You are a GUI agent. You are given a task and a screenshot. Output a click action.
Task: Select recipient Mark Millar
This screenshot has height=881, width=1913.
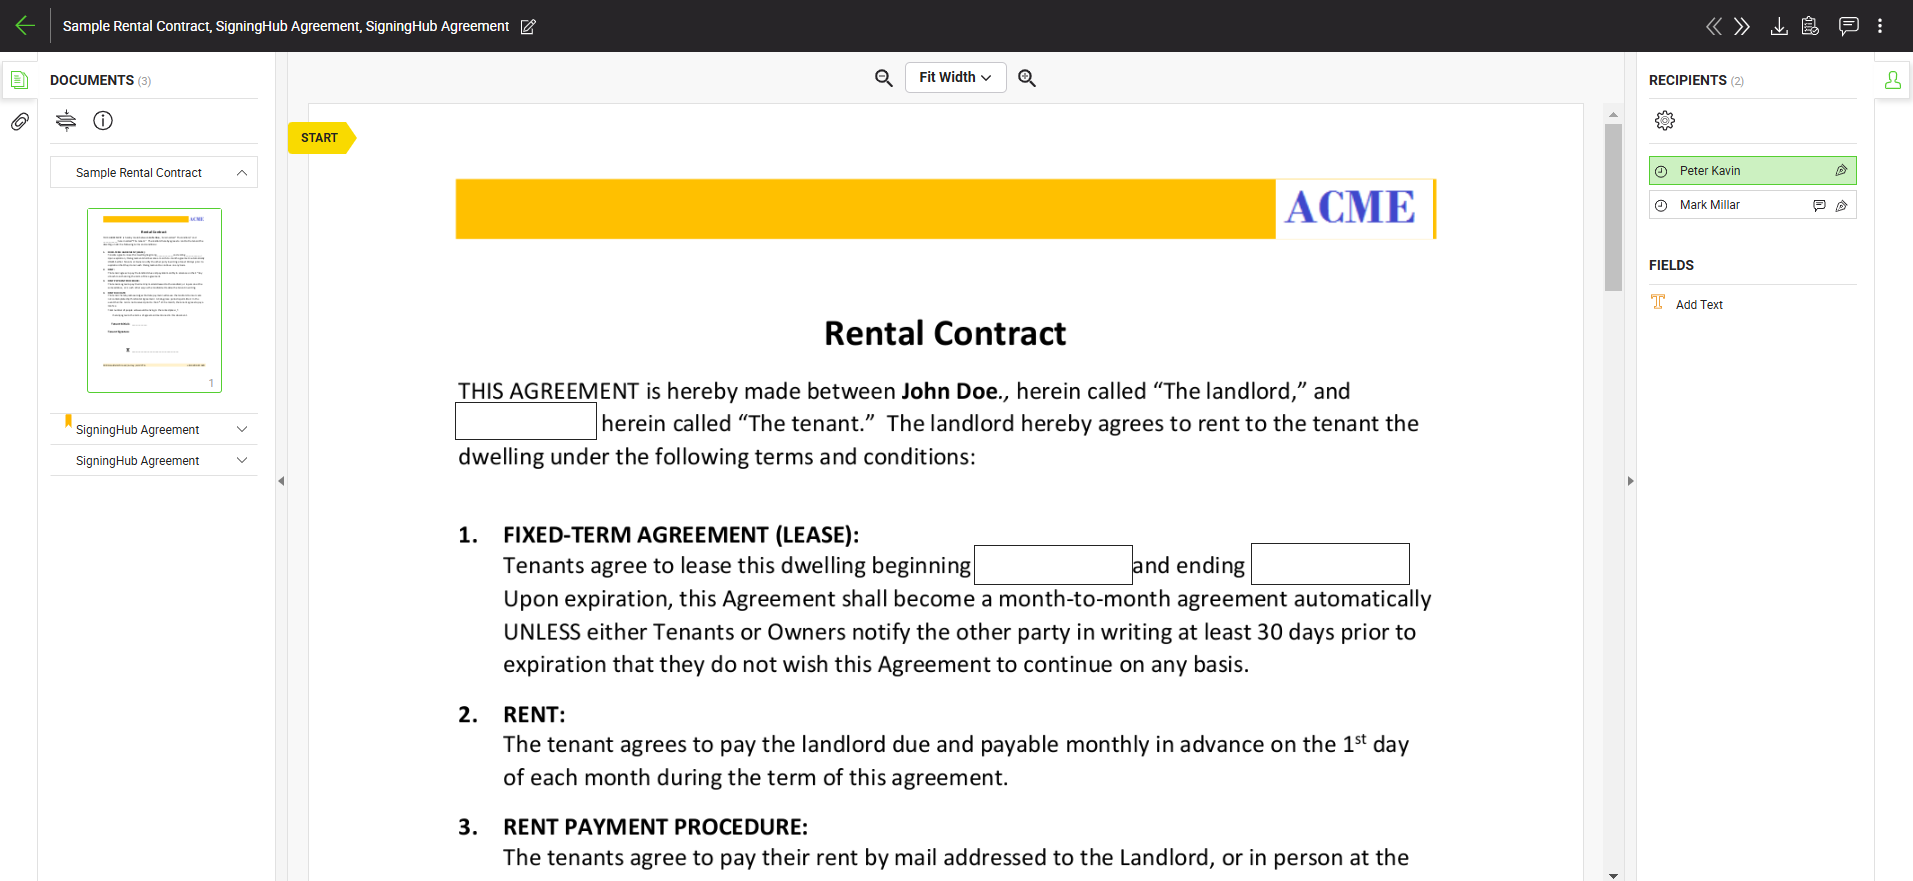click(x=1710, y=205)
